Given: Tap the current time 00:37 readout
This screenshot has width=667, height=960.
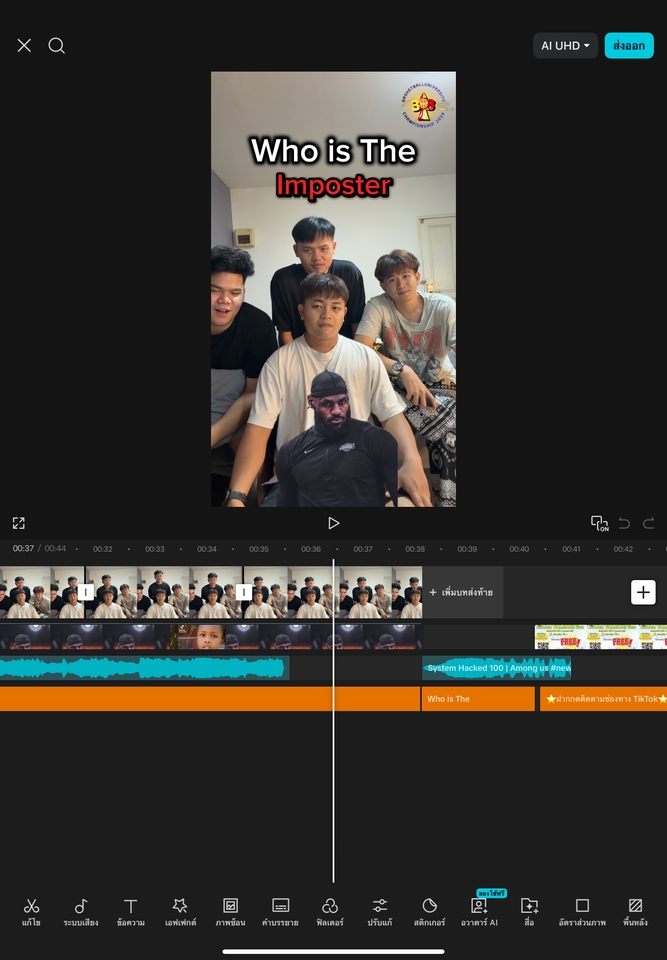Looking at the screenshot, I should point(23,549).
